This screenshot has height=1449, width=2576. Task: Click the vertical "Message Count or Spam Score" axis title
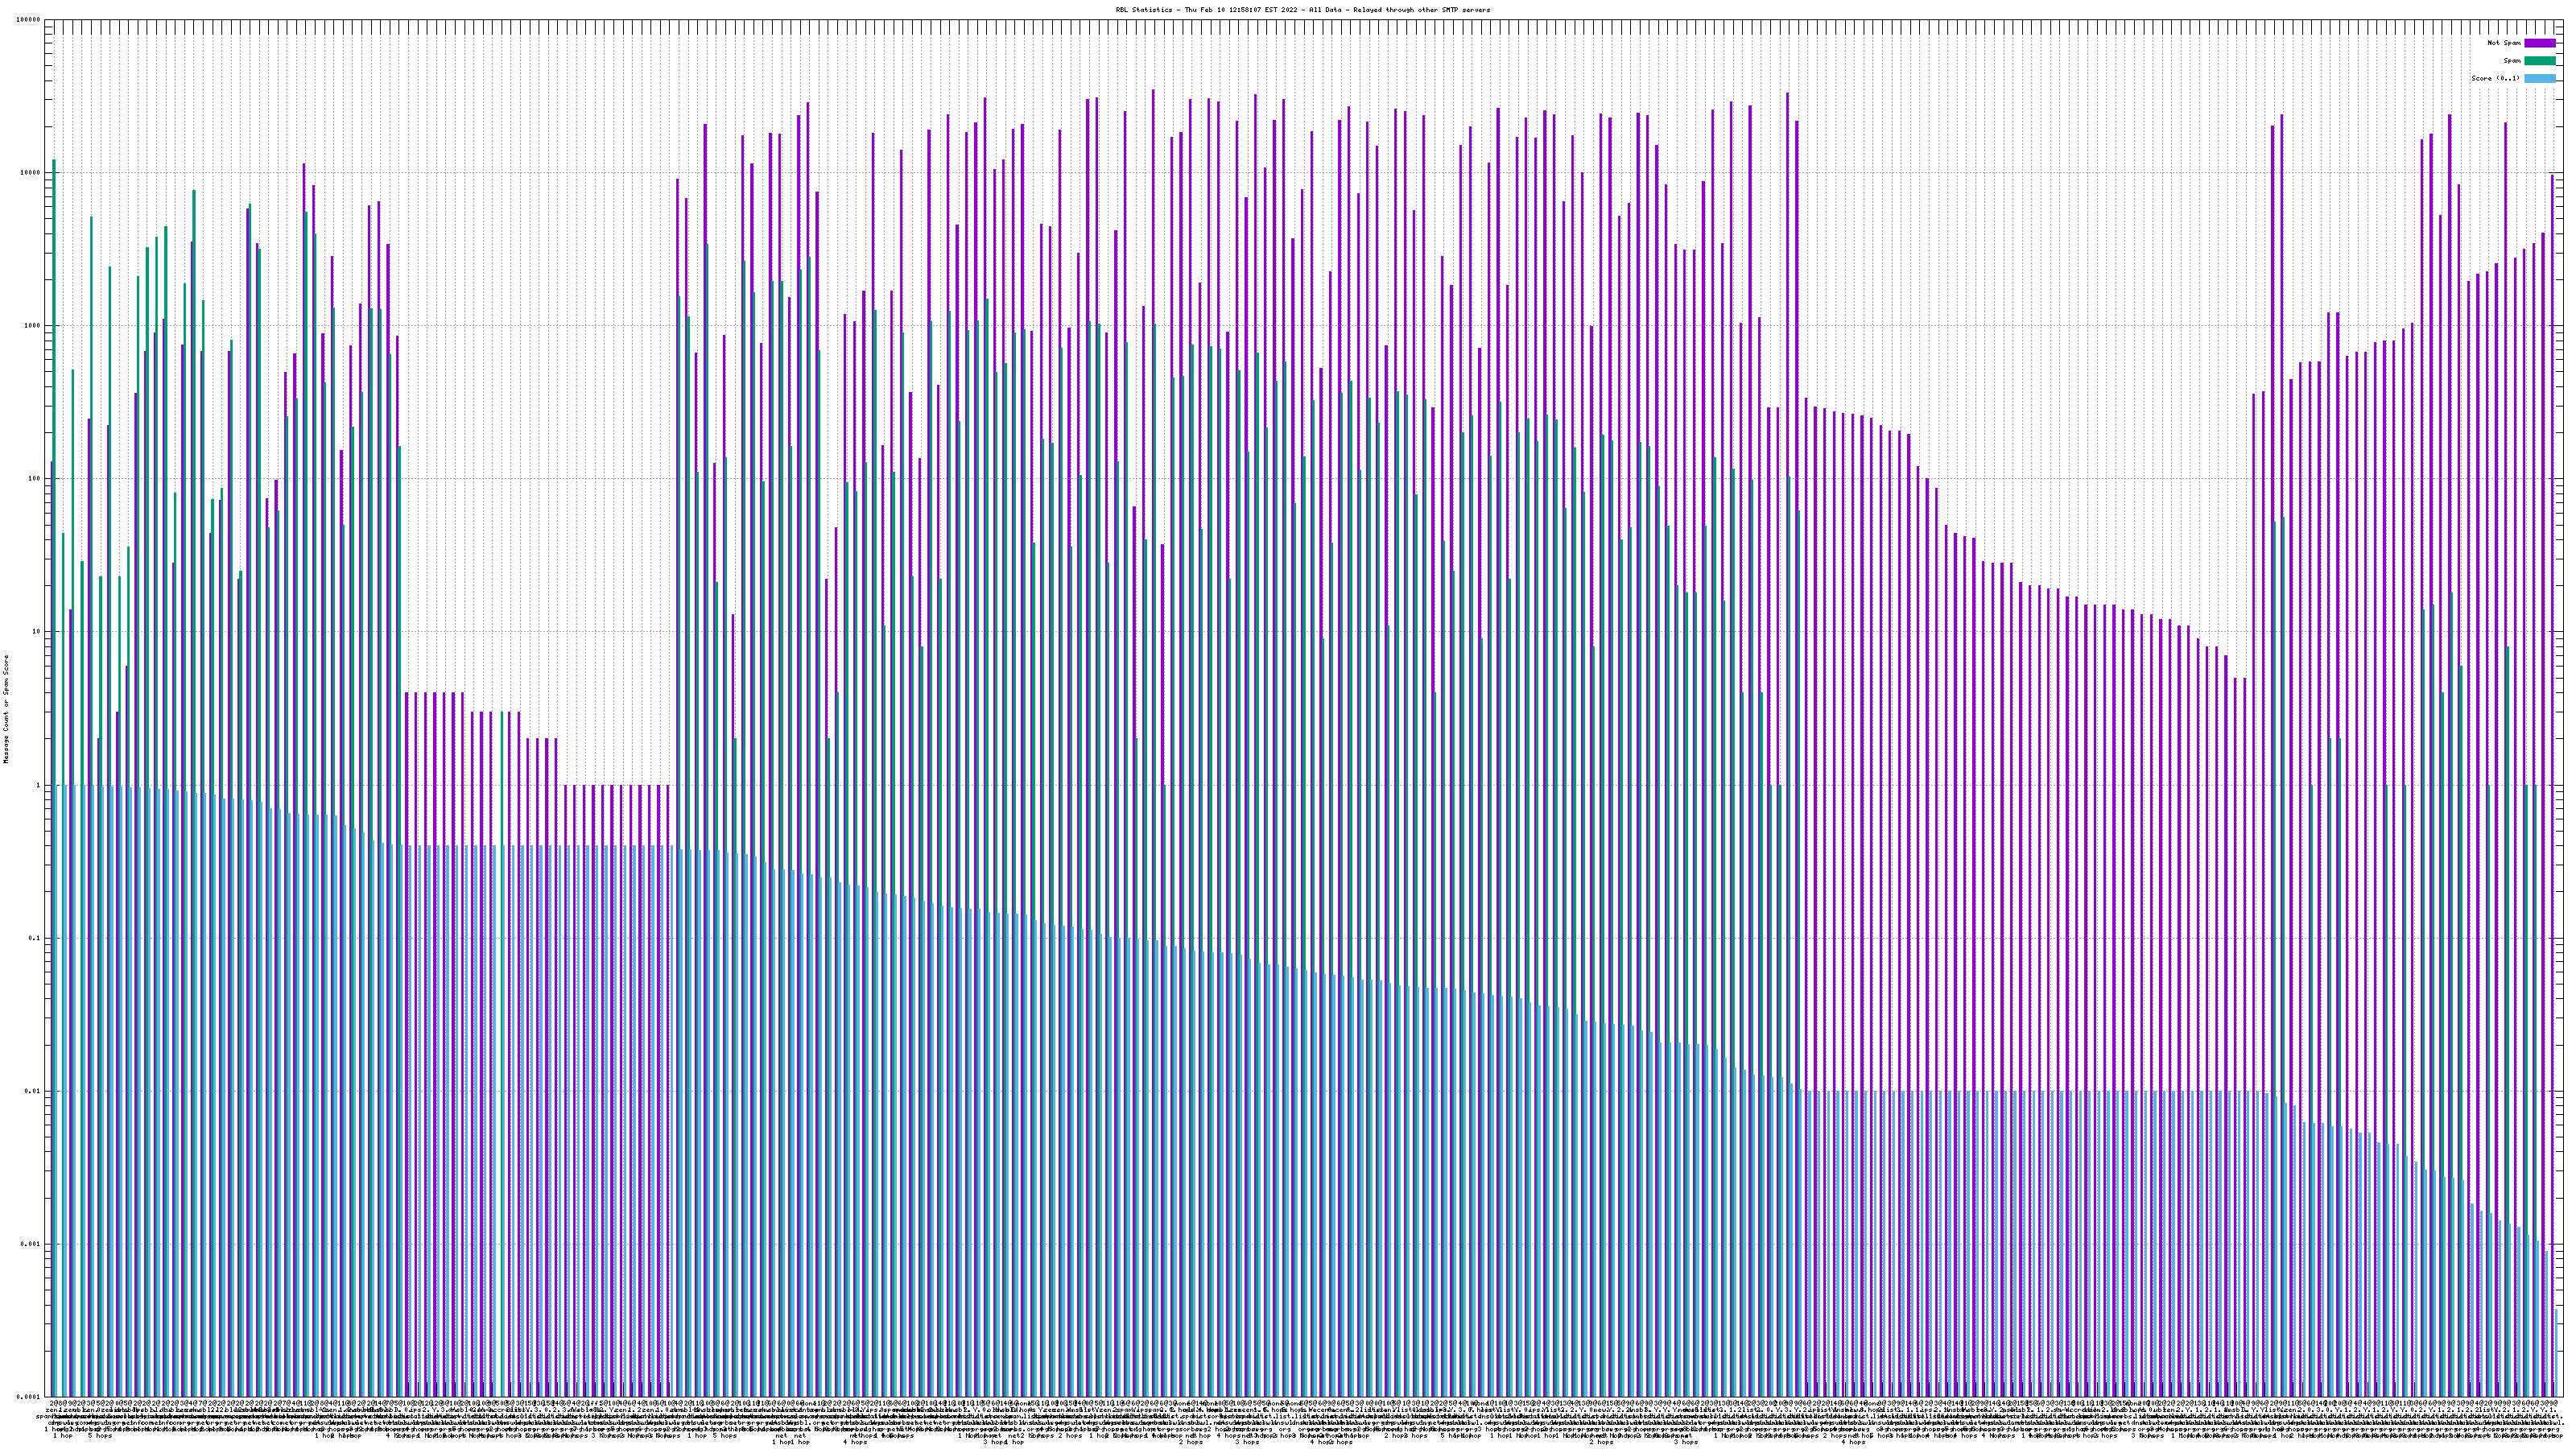click(5, 709)
